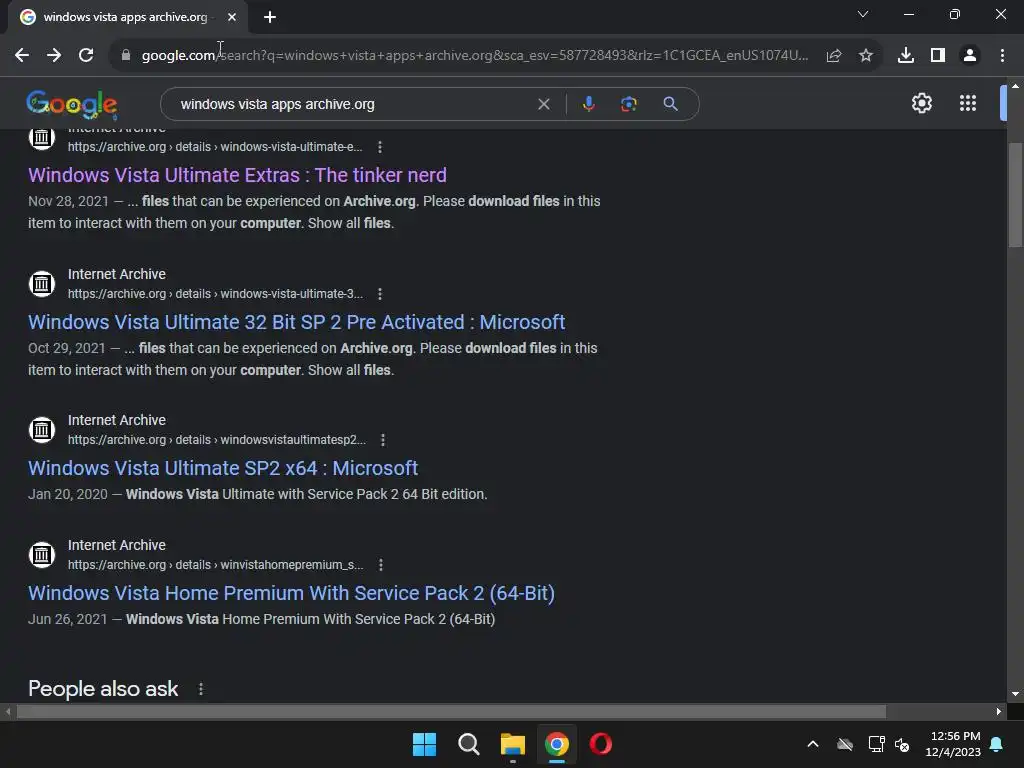Open People also ask options menu
Viewport: 1024px width, 768px height.
click(201, 689)
